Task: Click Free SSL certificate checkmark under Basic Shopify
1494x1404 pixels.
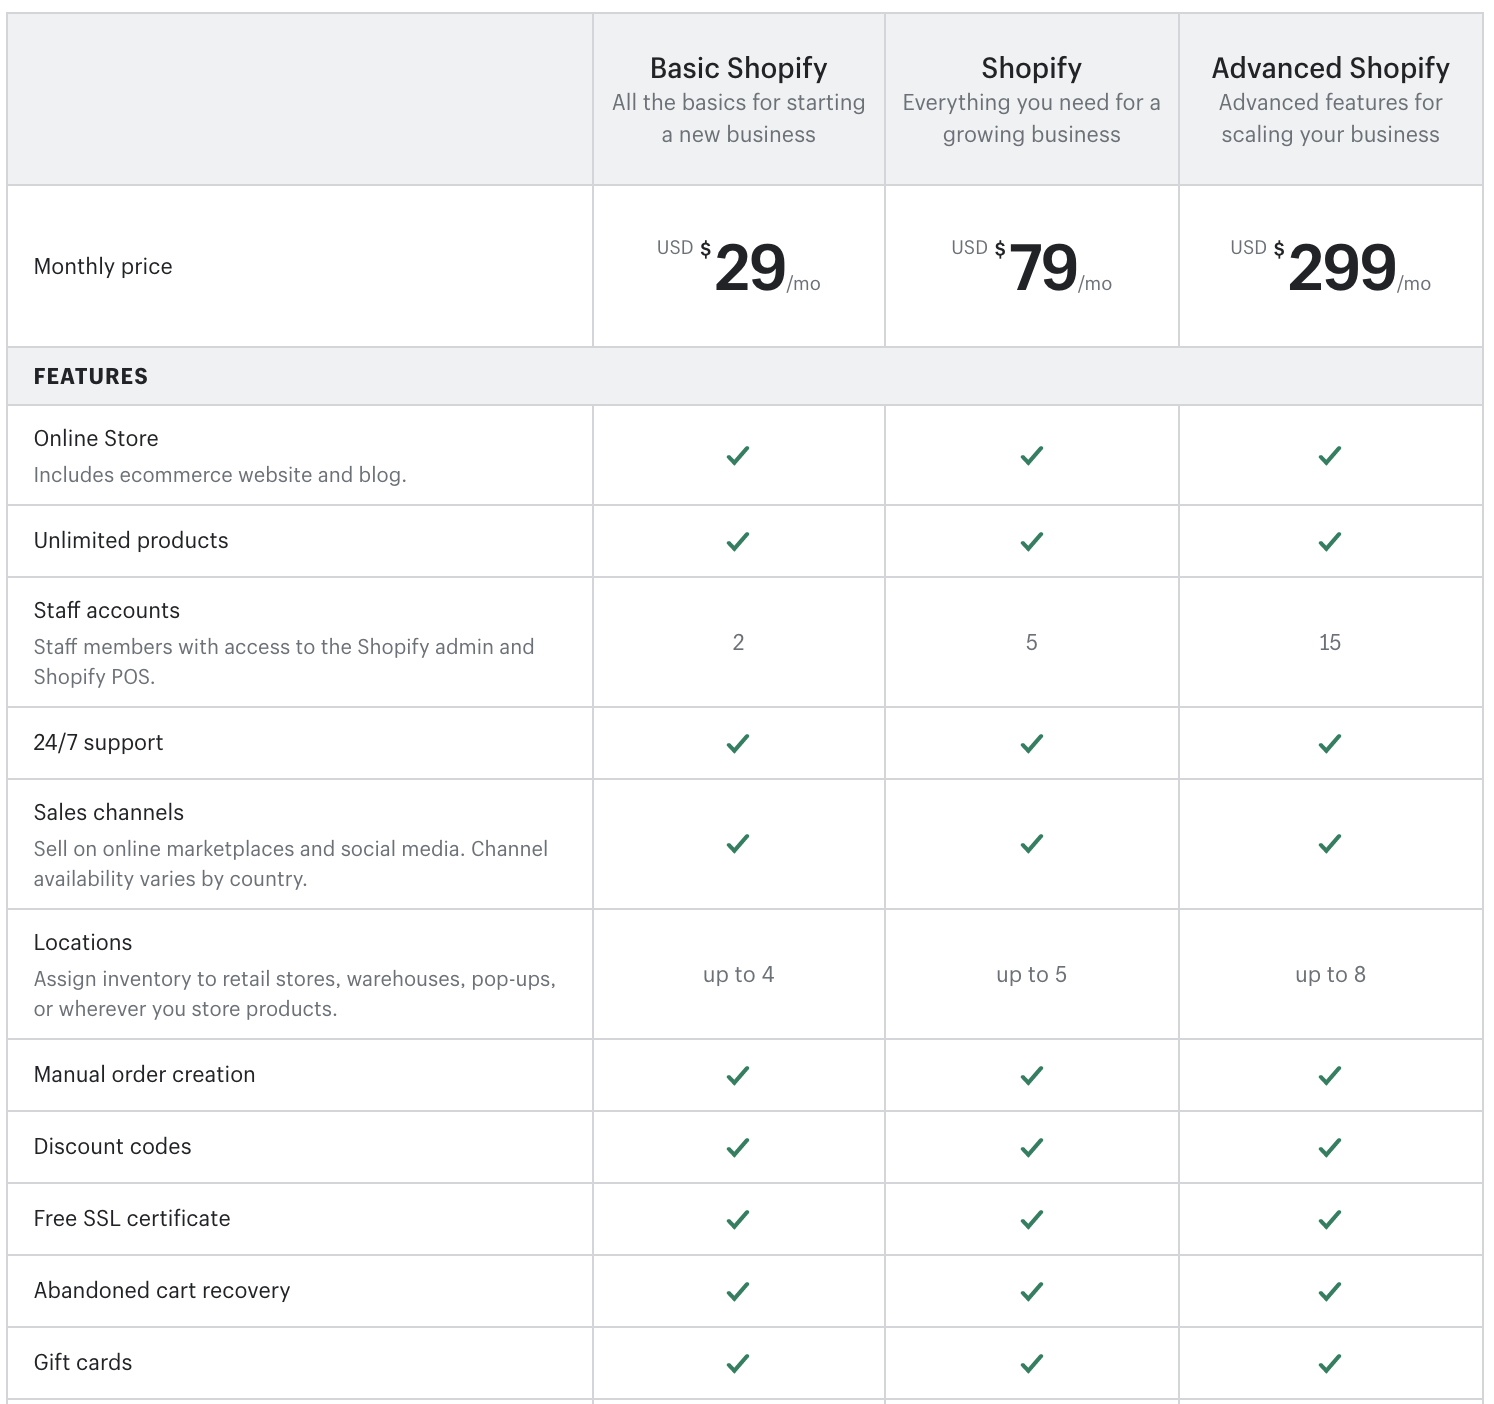Action: pos(738,1220)
